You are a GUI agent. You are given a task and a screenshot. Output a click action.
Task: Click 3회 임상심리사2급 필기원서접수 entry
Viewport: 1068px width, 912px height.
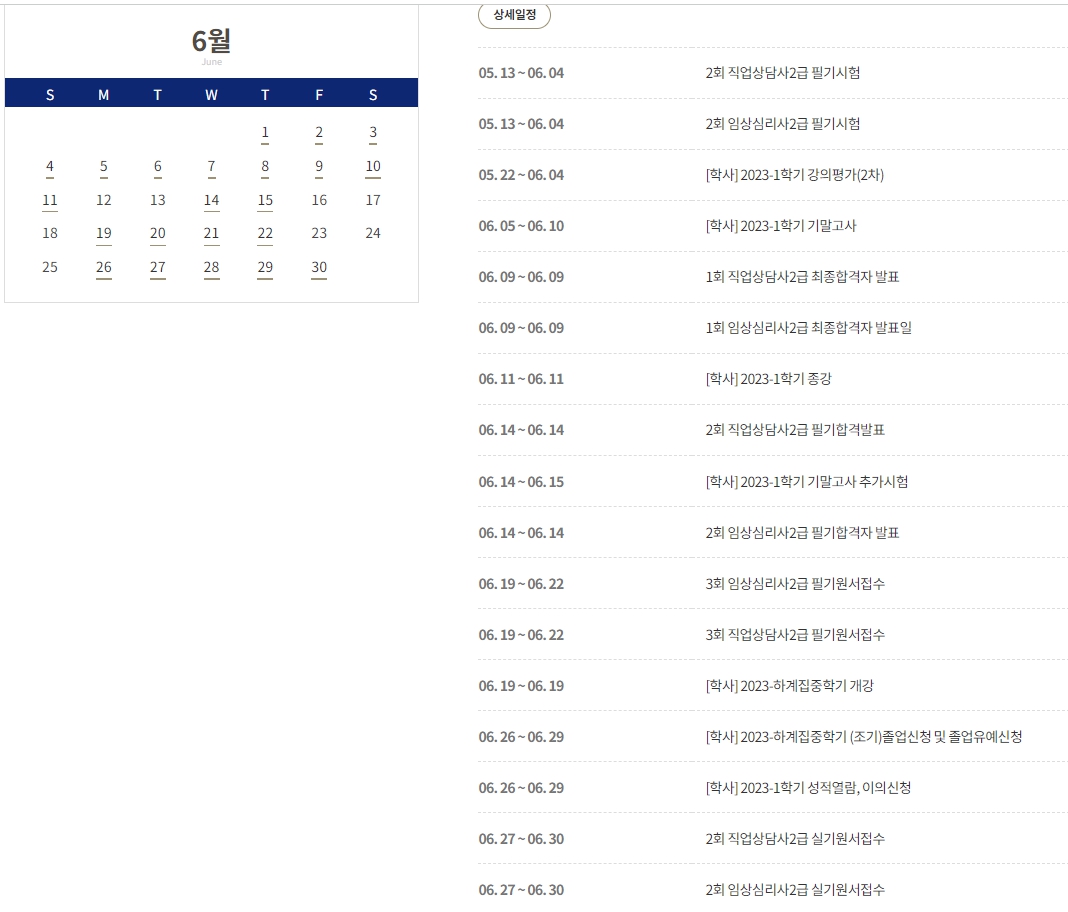[x=794, y=584]
